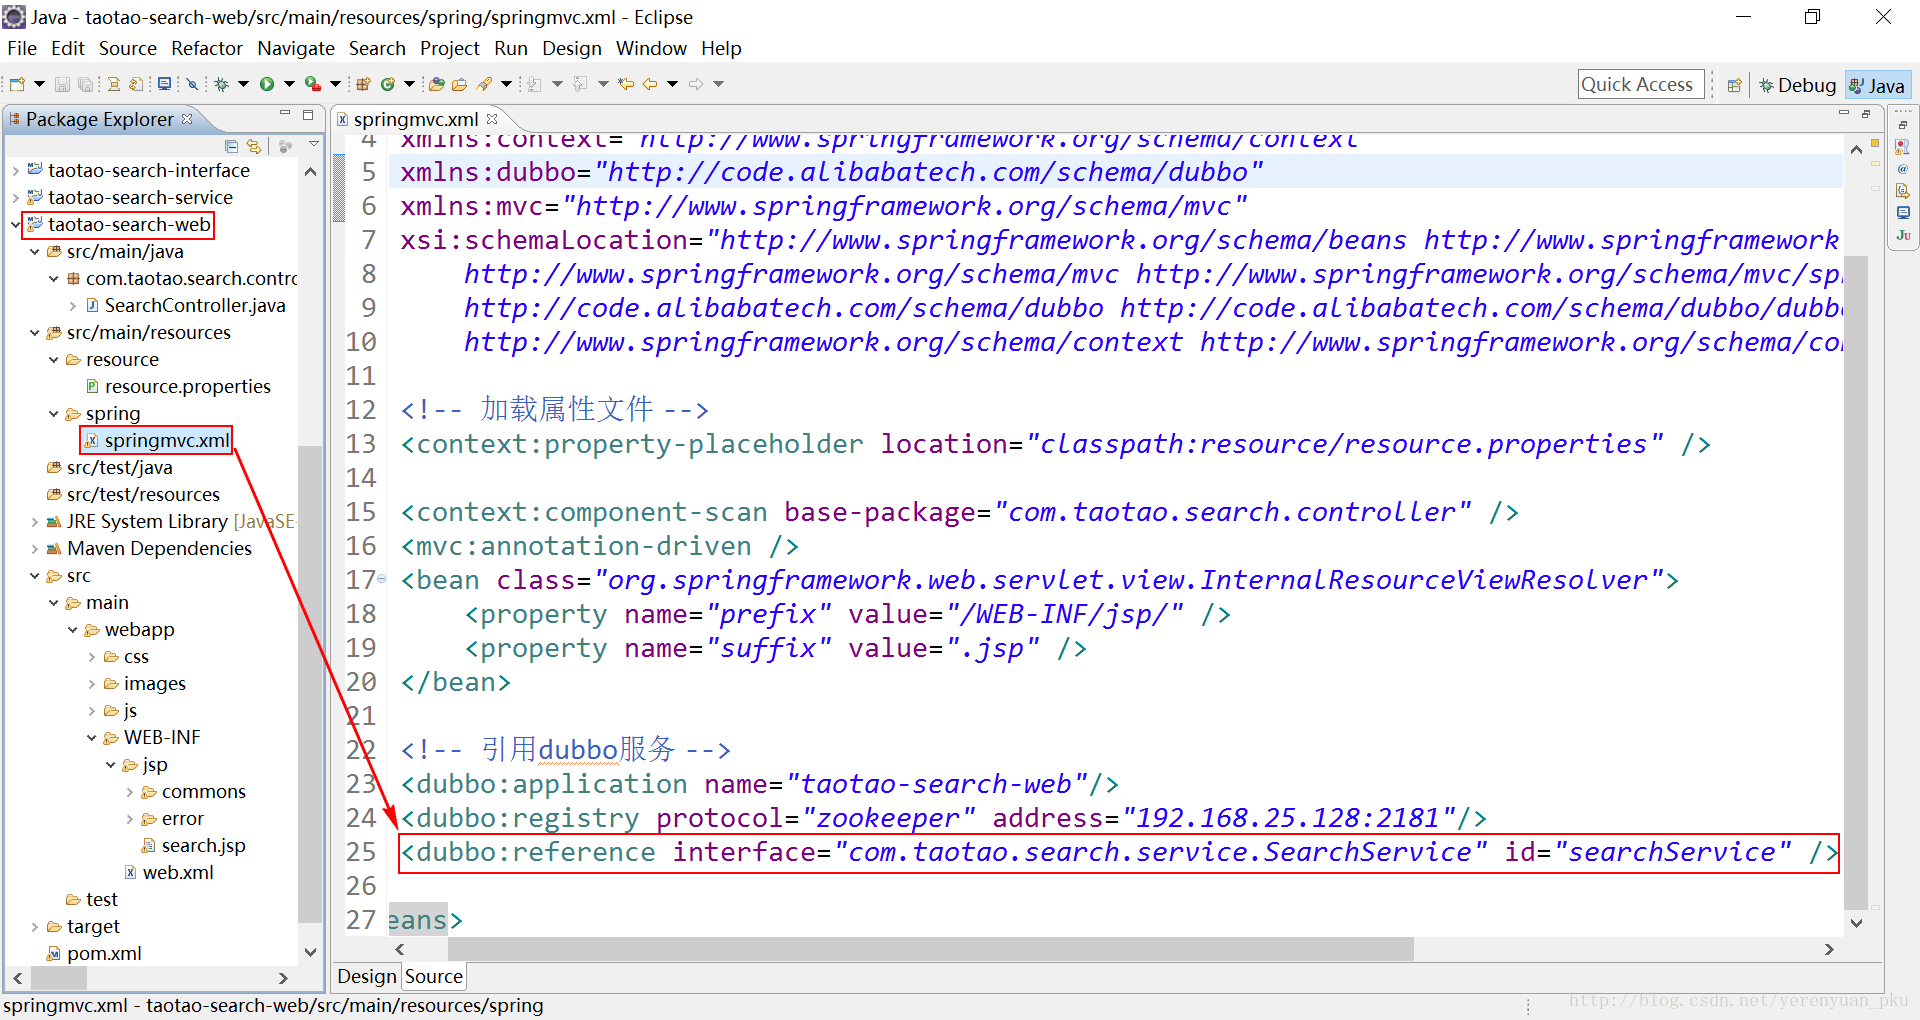Switch to the Java perspective
1920x1020 pixels.
point(1877,86)
